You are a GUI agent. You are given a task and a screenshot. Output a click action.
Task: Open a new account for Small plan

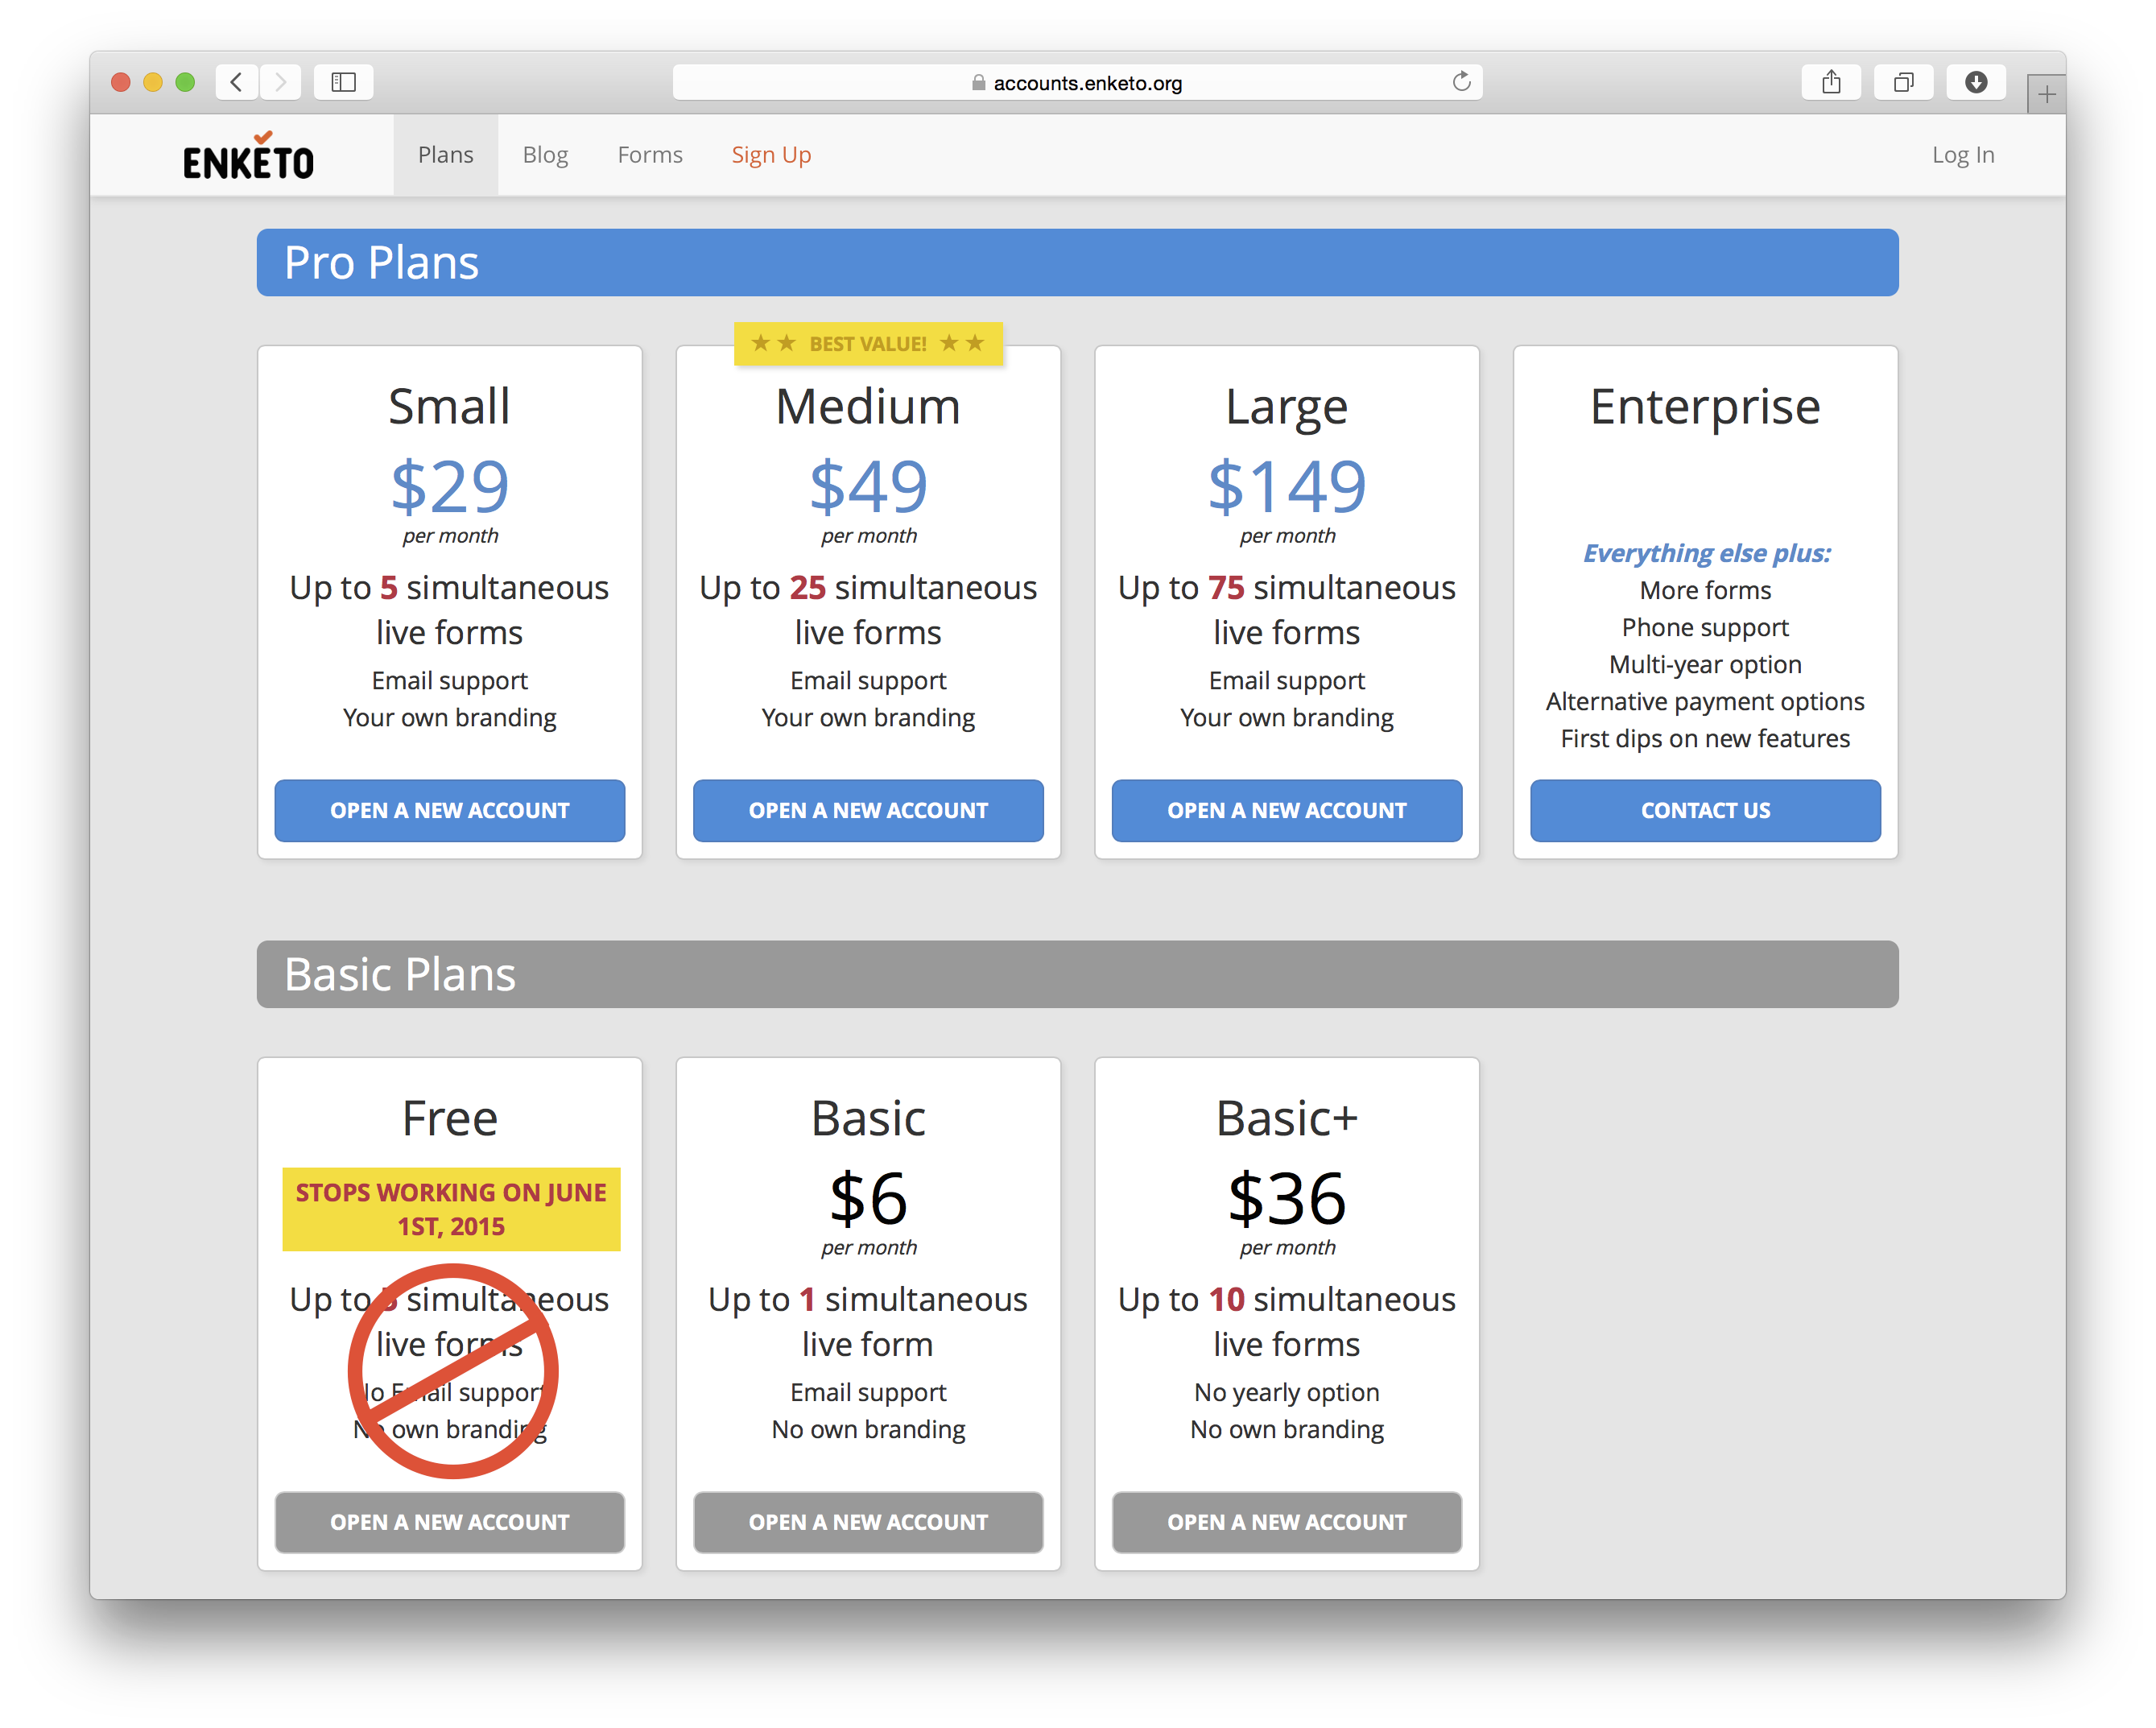[x=449, y=810]
